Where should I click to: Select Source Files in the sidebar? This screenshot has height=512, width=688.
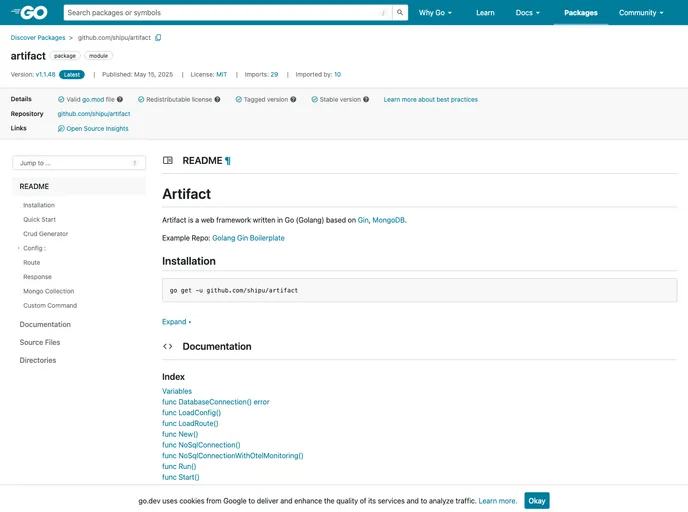click(x=40, y=342)
